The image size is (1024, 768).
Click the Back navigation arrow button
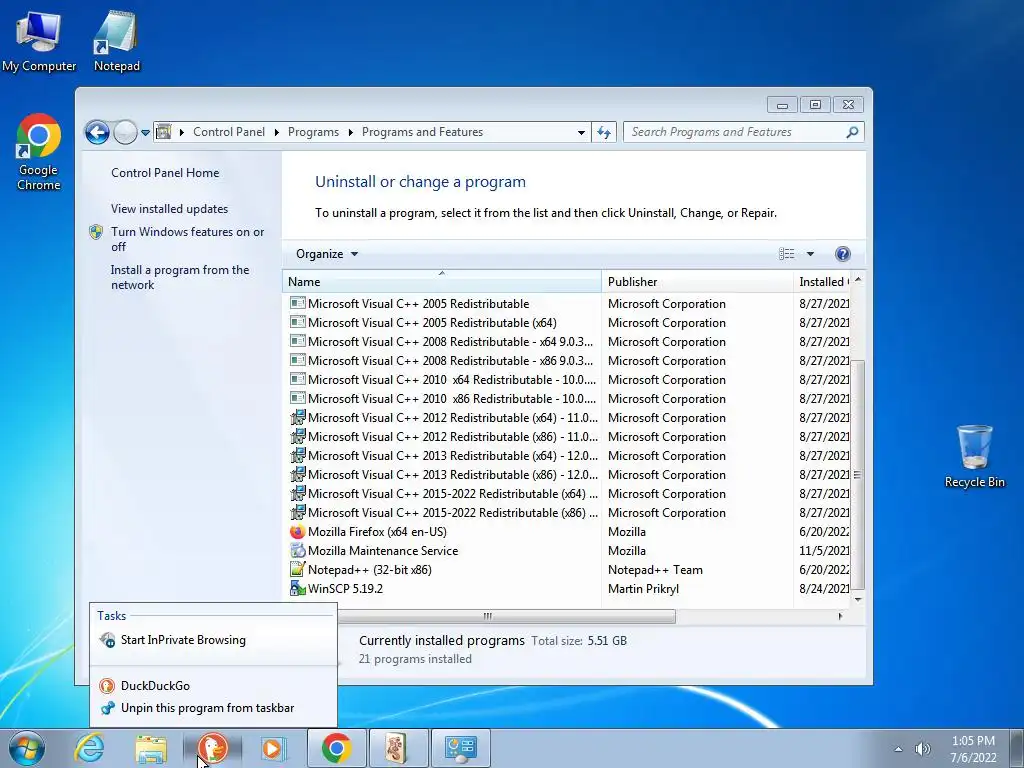coord(97,133)
